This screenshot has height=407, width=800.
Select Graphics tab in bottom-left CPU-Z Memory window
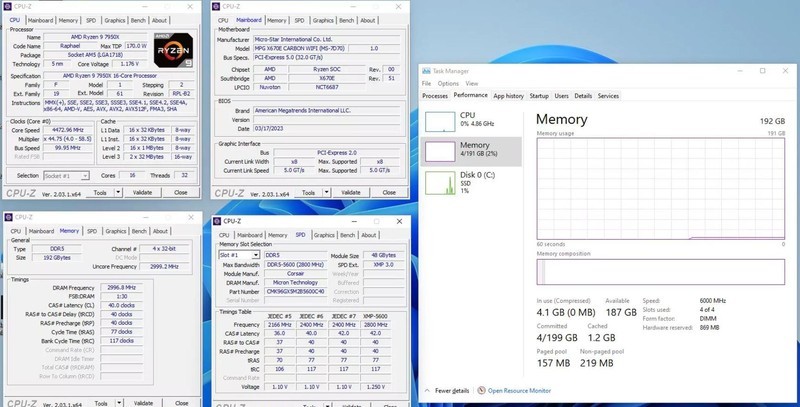click(x=115, y=231)
